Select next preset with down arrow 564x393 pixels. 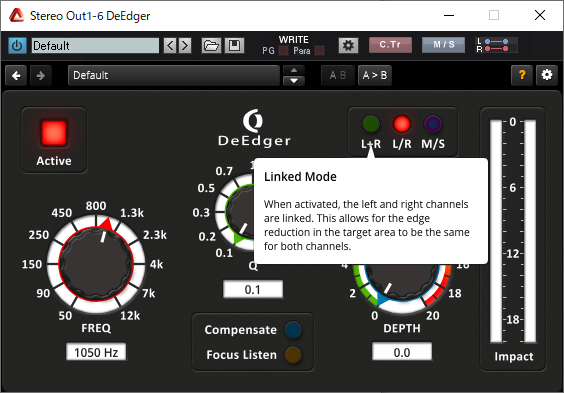click(294, 81)
